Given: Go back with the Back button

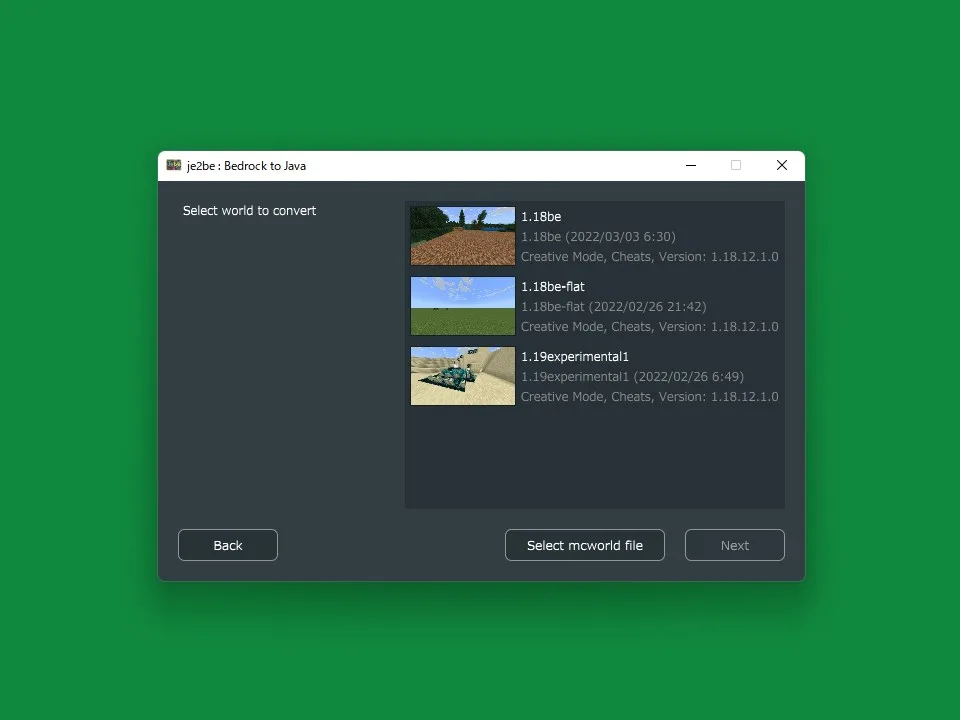Looking at the screenshot, I should tap(228, 545).
